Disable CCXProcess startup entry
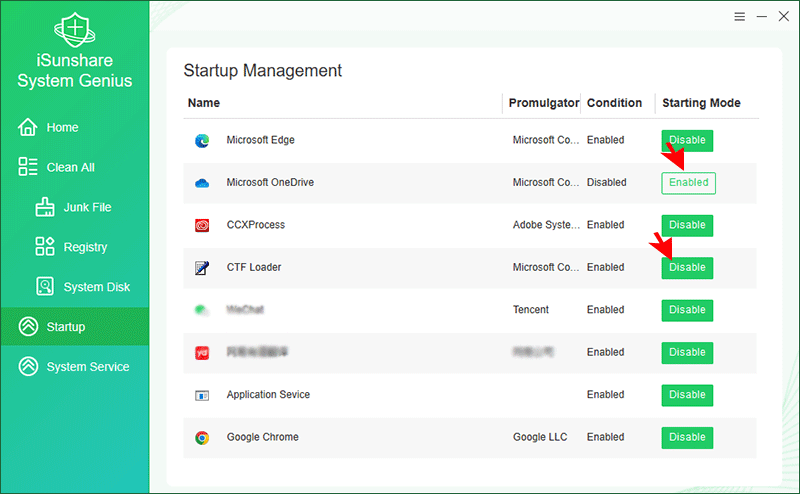The width and height of the screenshot is (800, 494). pyautogui.click(x=687, y=225)
